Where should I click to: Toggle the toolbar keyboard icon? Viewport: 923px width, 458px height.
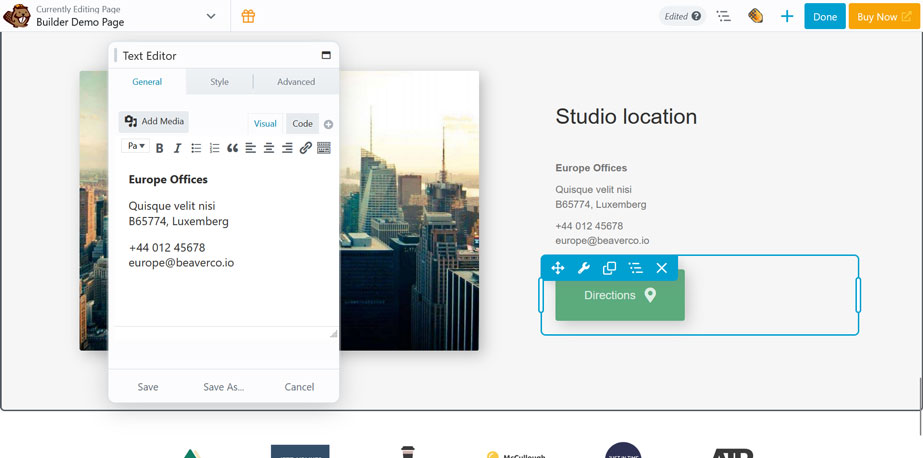(324, 148)
